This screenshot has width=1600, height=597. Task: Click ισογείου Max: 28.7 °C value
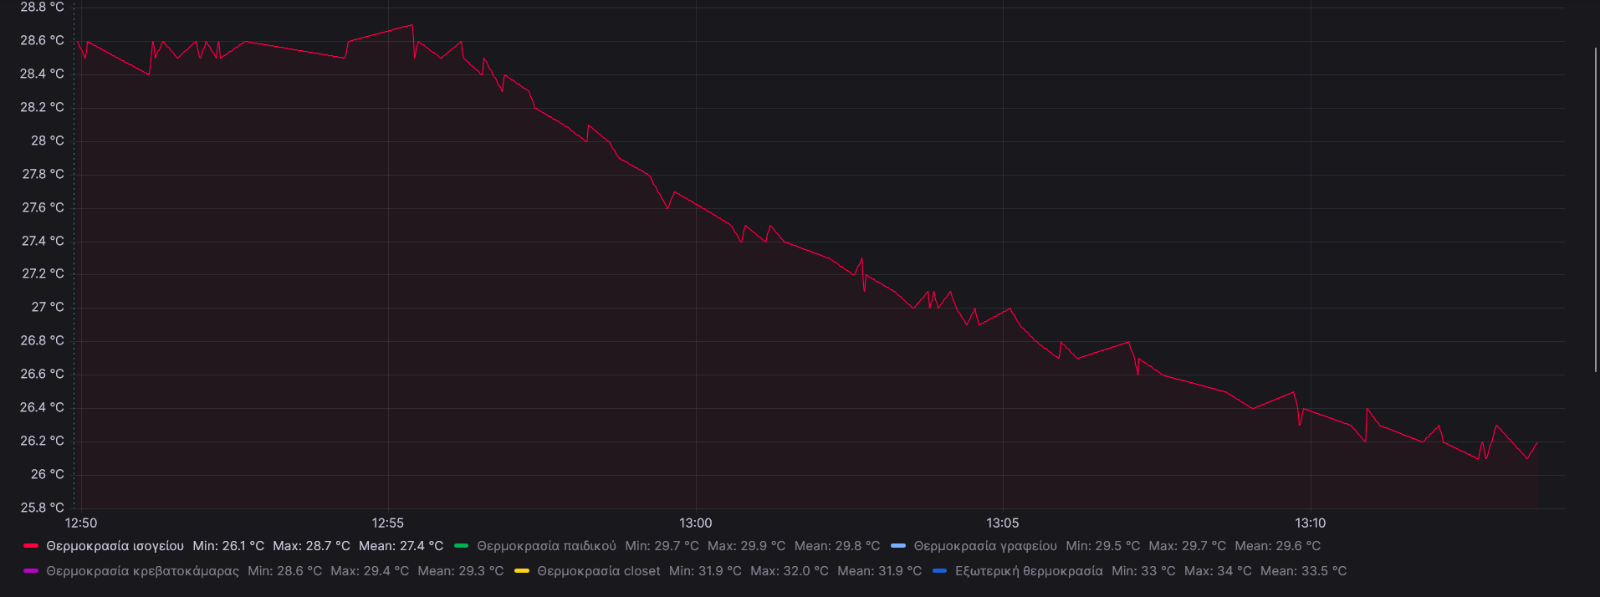pyautogui.click(x=311, y=546)
